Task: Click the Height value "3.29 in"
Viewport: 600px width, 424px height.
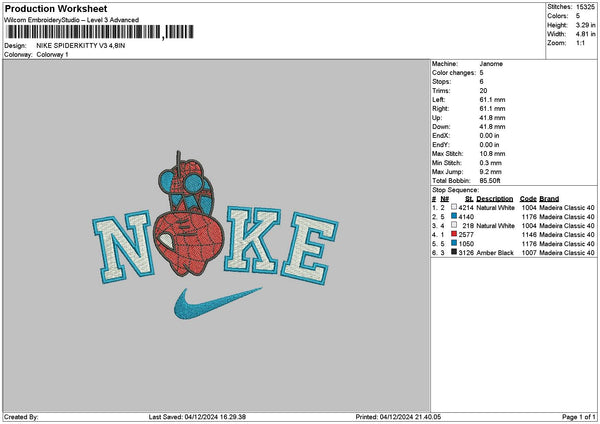Action: coord(585,25)
